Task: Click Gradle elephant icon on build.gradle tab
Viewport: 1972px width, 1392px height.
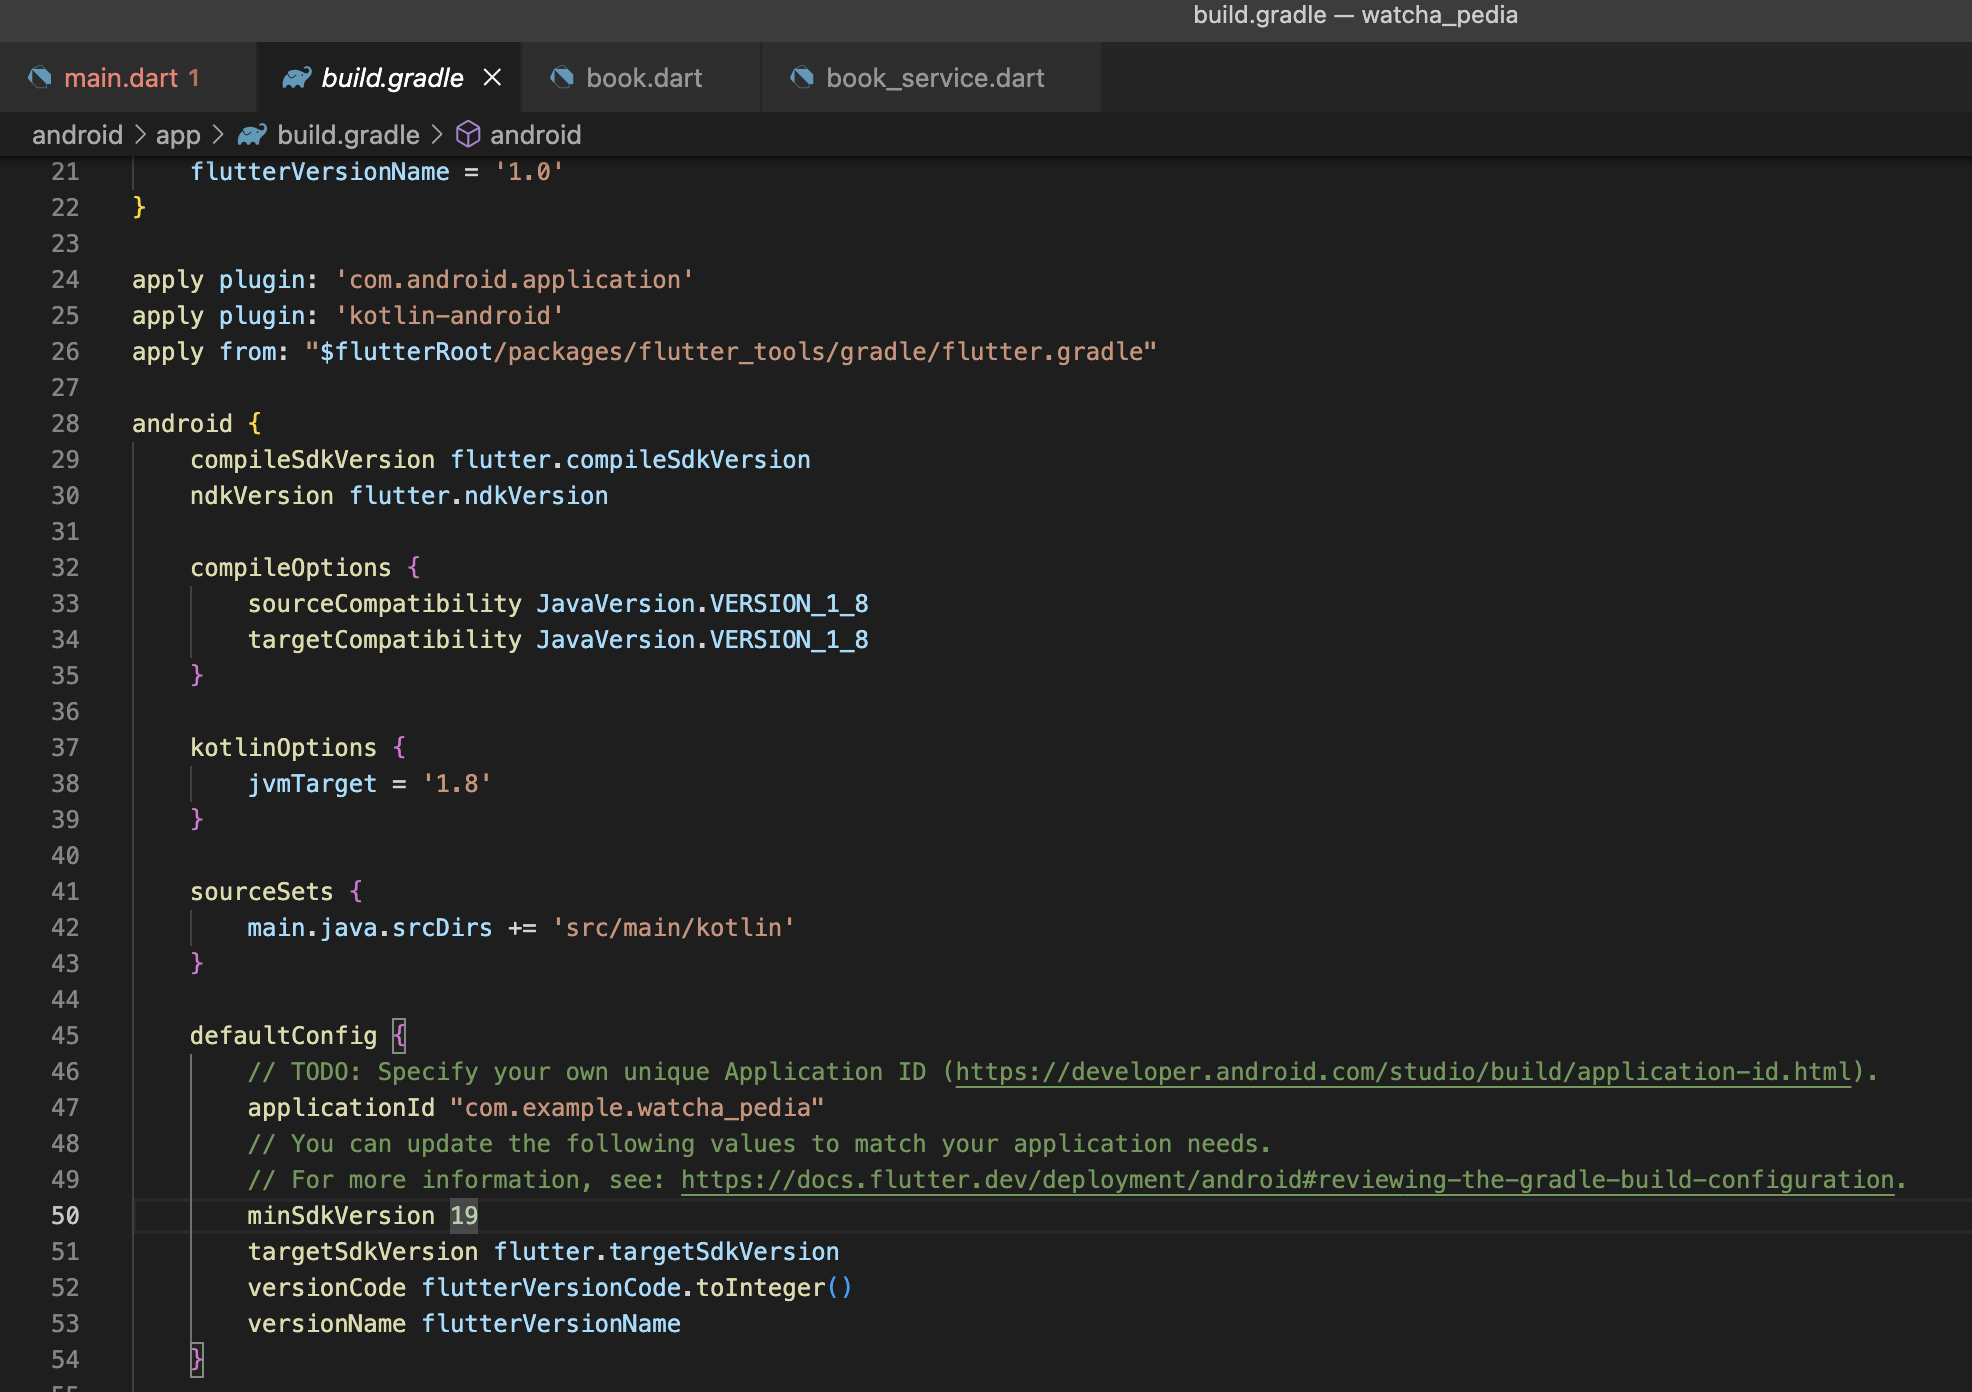Action: tap(296, 77)
